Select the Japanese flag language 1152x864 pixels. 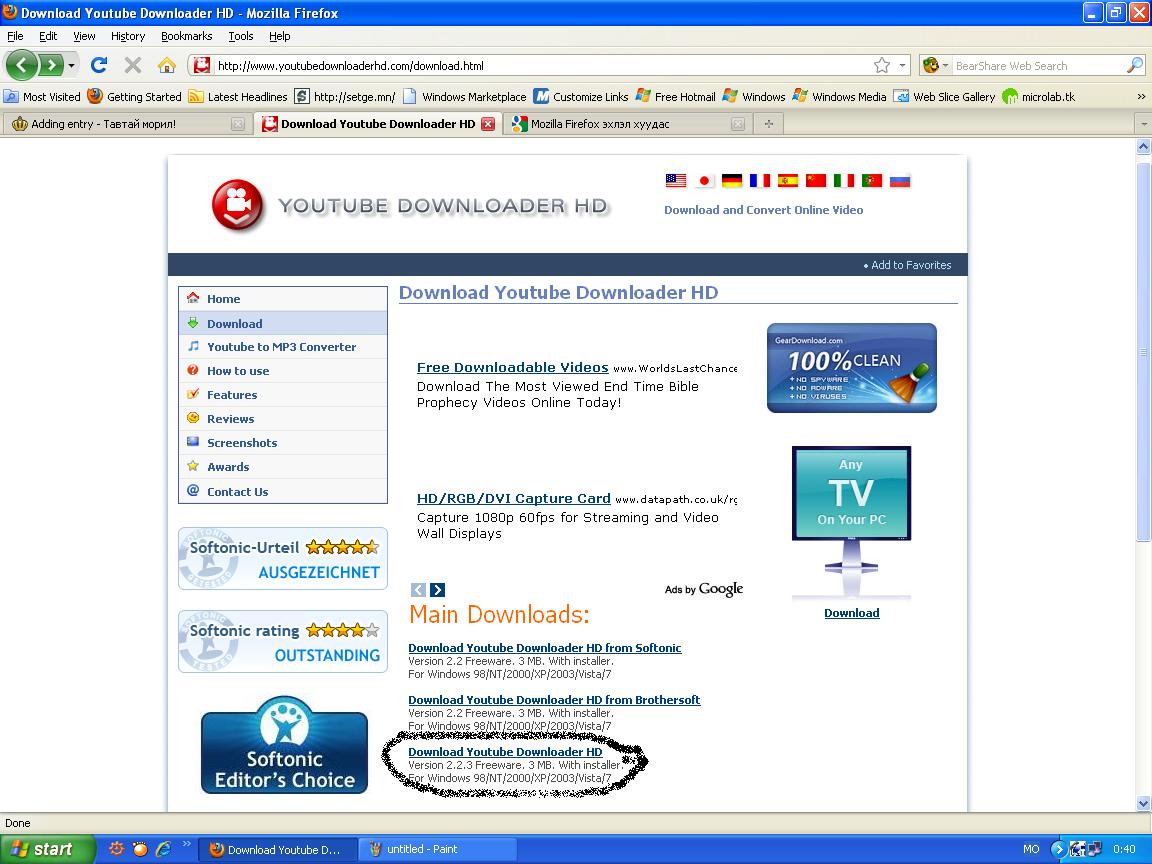coord(704,181)
